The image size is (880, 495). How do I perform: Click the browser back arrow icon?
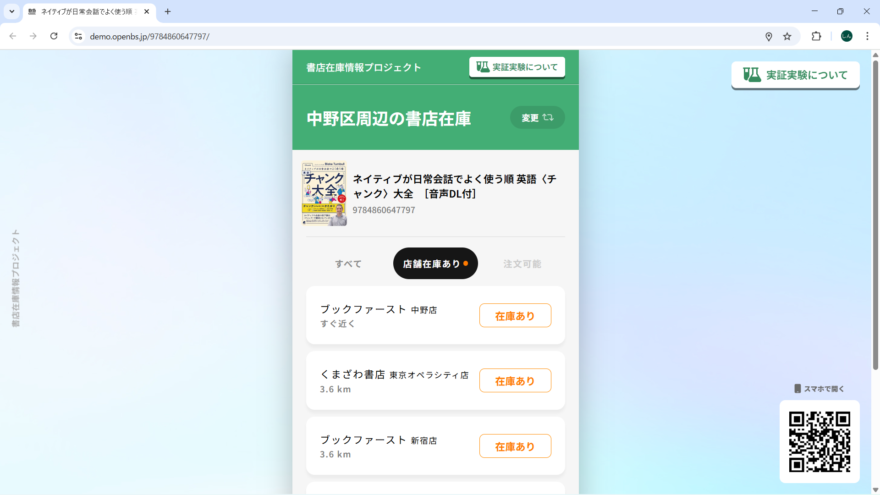[x=12, y=36]
